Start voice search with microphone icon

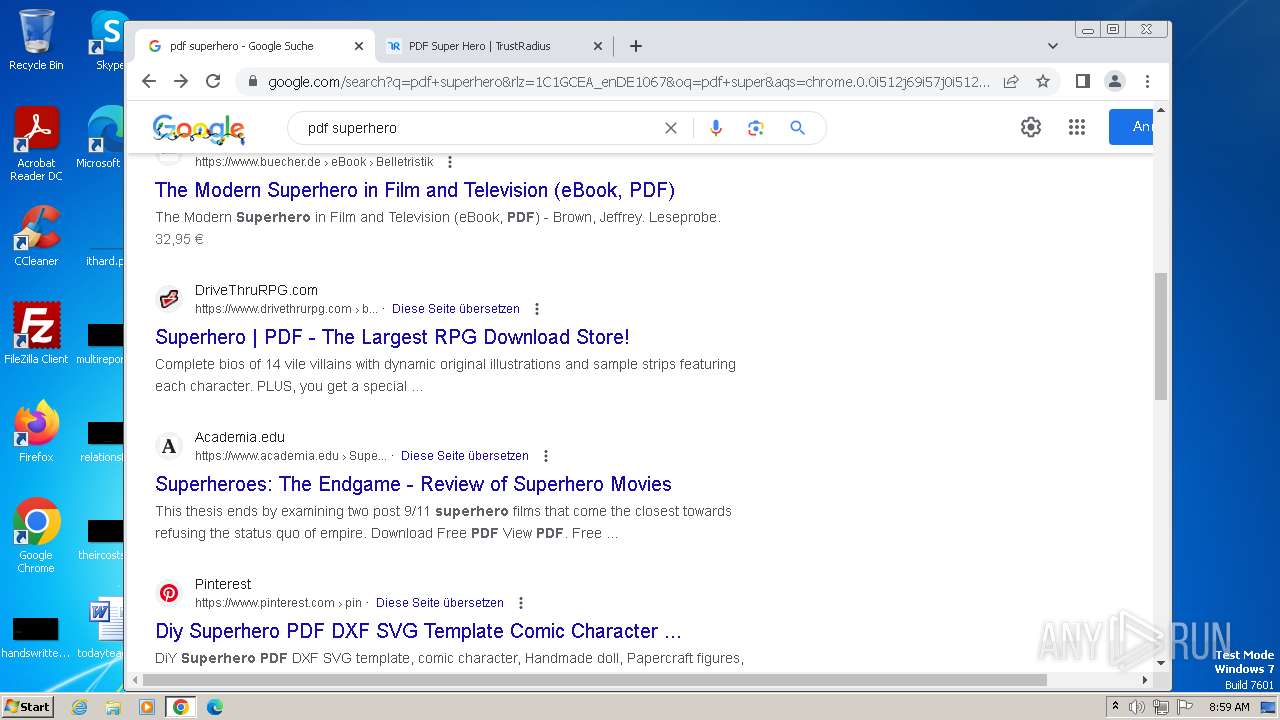click(x=715, y=128)
